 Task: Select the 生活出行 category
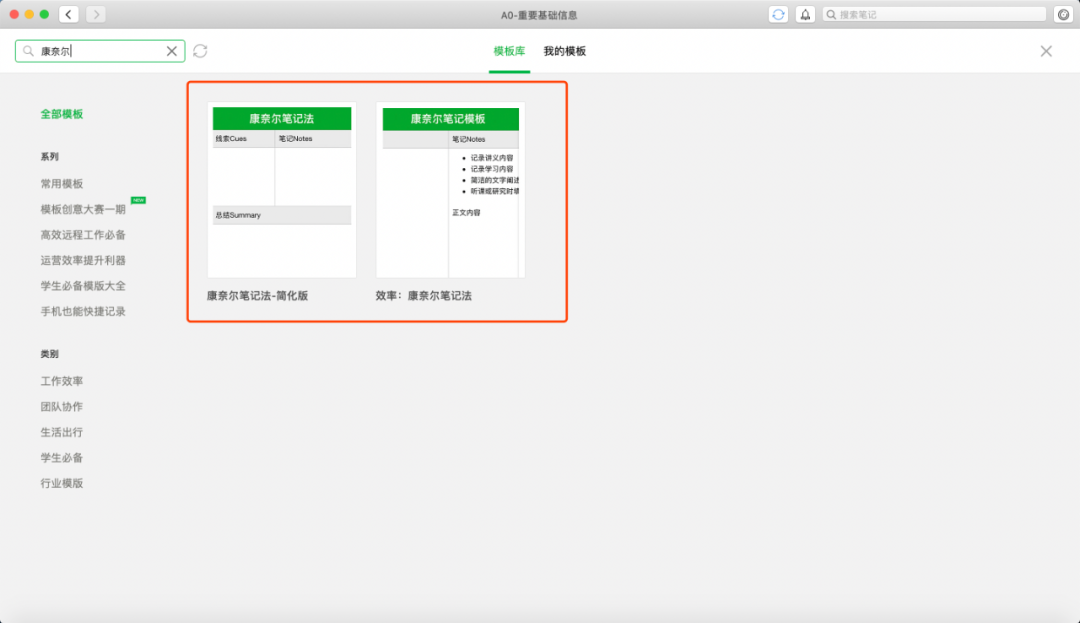pos(61,432)
